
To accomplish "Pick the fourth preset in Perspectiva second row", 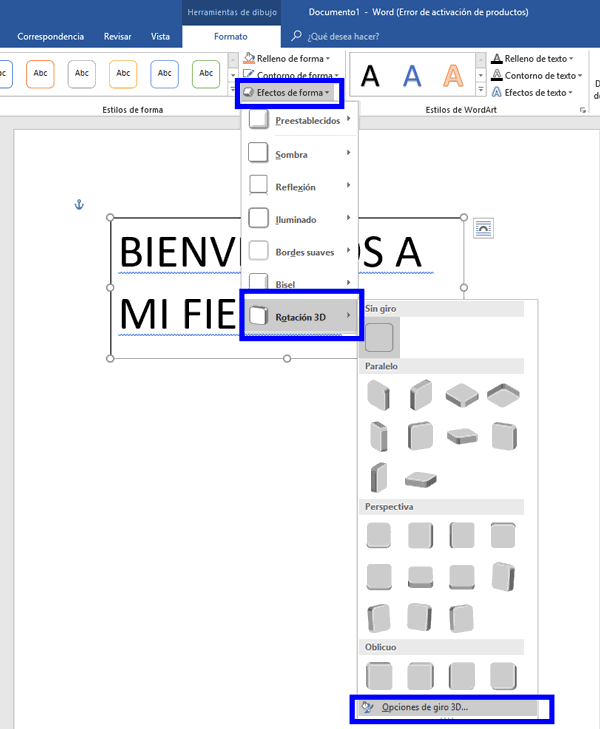I will (x=503, y=577).
